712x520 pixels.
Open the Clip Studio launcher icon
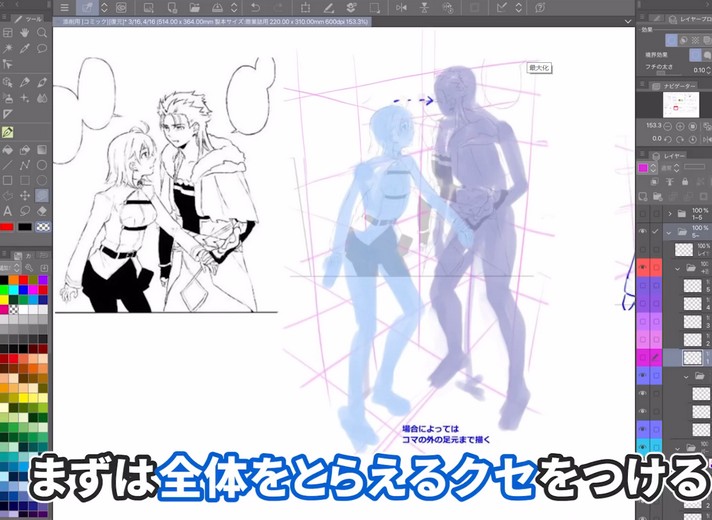(121, 8)
